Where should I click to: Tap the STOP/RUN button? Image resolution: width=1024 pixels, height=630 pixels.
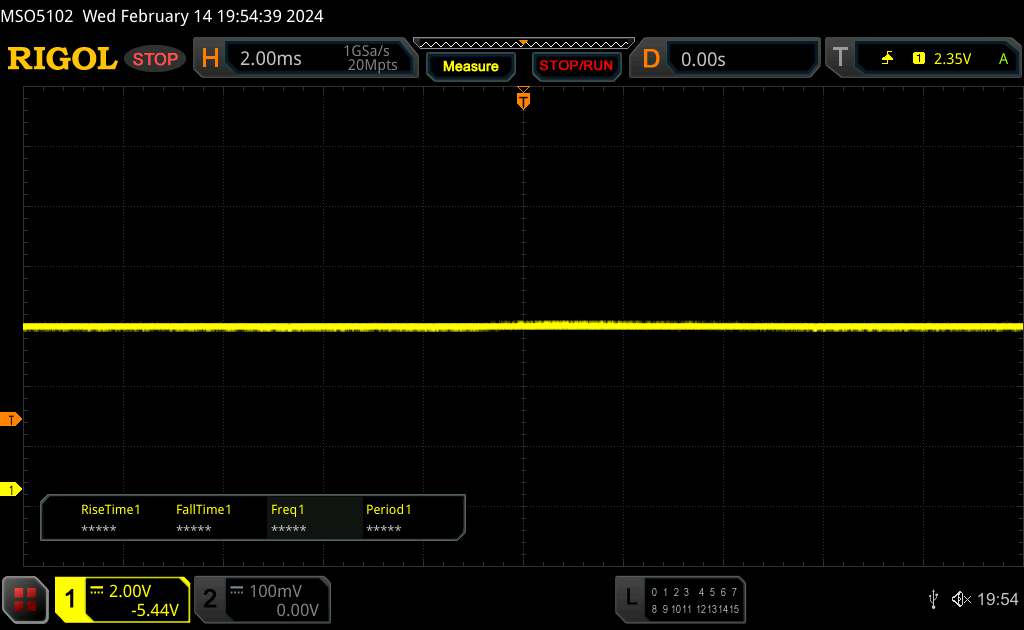coord(576,66)
